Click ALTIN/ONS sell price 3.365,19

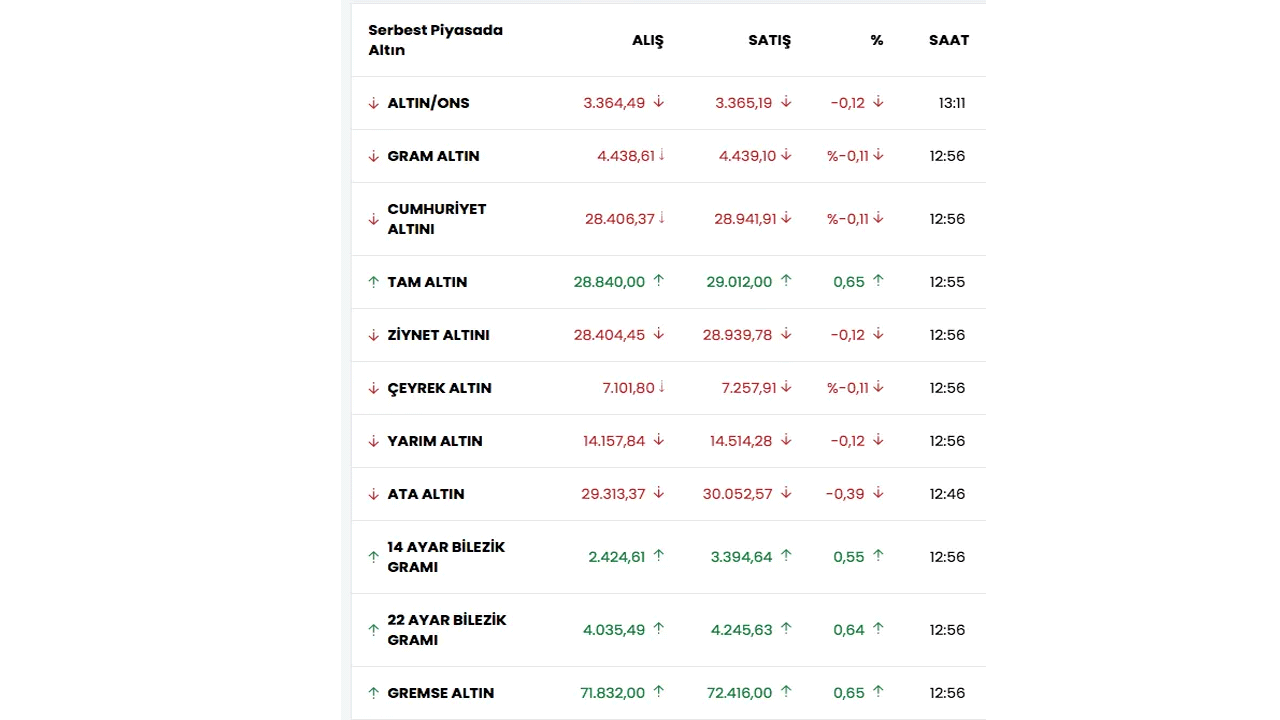coord(743,103)
